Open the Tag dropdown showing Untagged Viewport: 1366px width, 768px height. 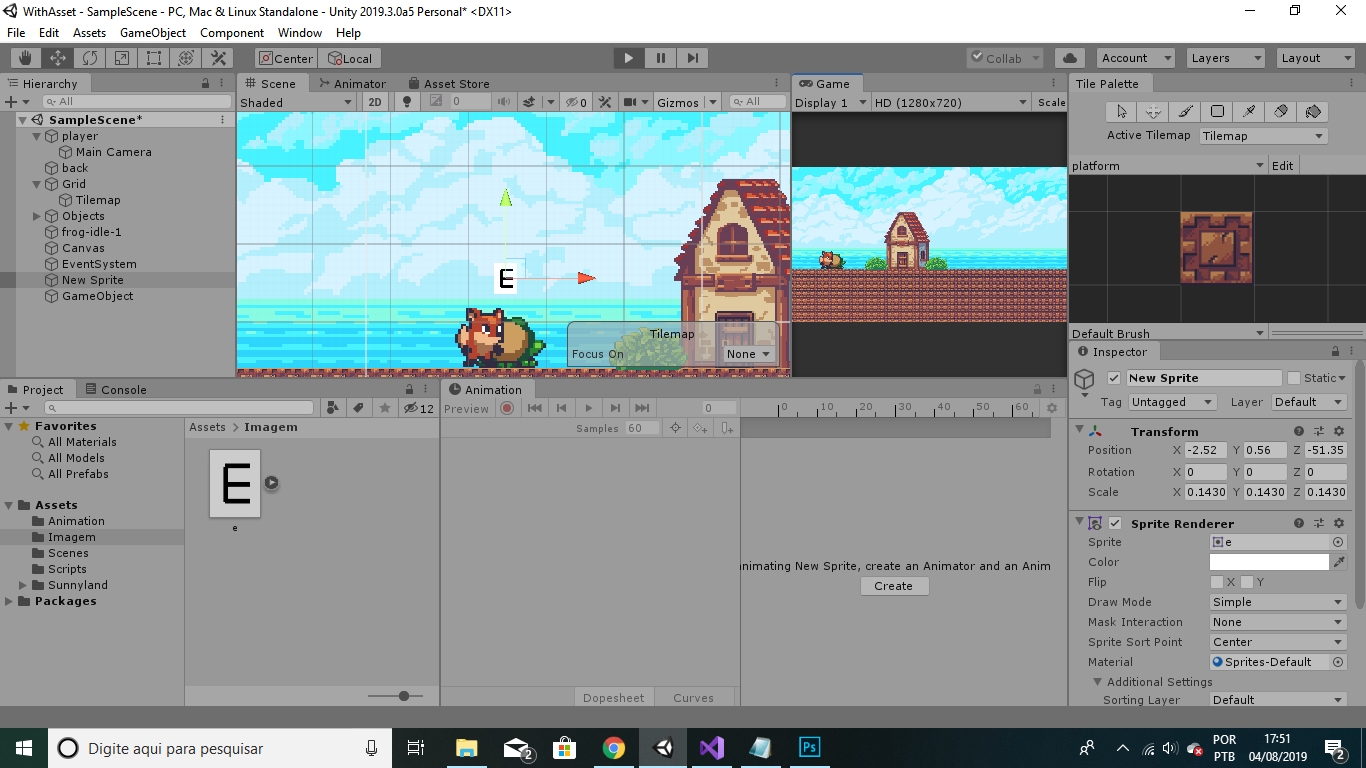pos(1172,402)
